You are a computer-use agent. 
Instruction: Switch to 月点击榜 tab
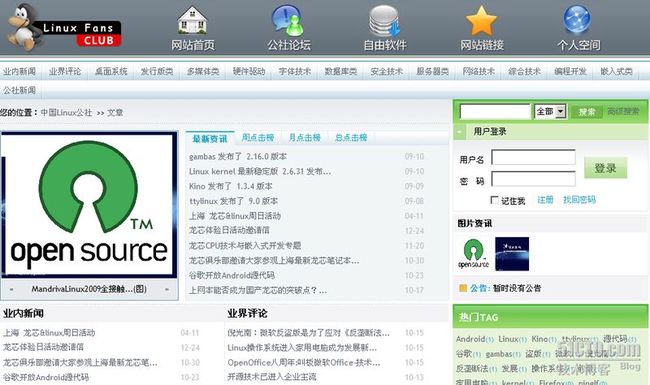[x=304, y=137]
